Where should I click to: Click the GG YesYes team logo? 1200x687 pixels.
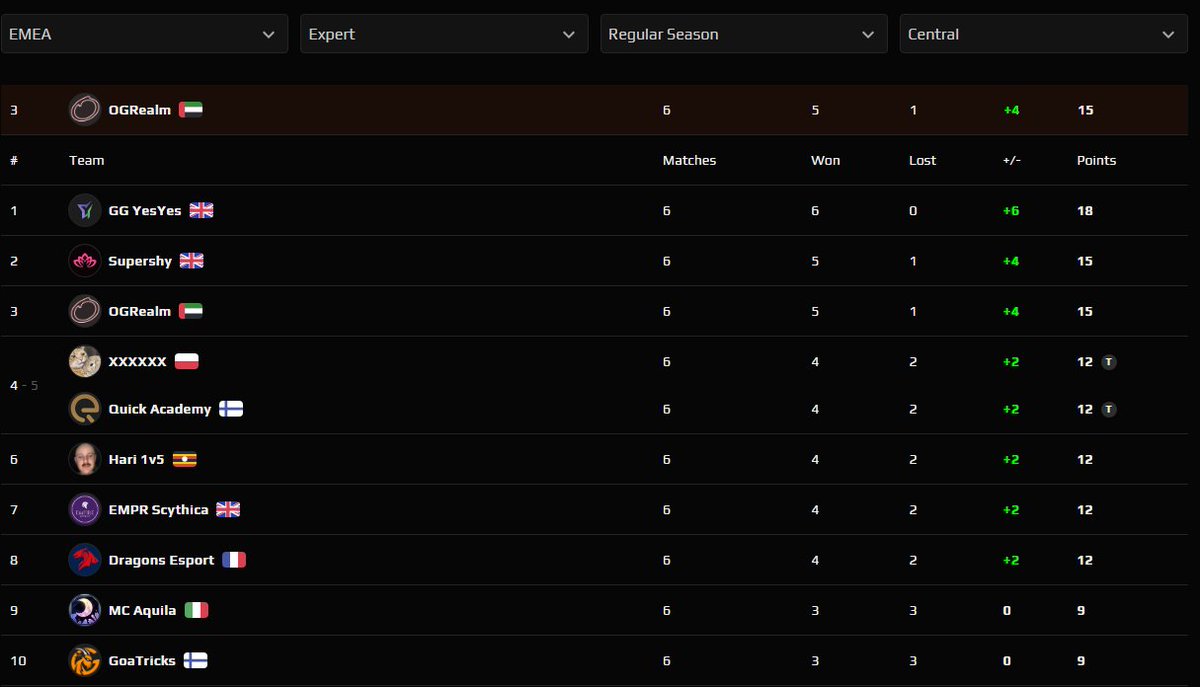click(x=85, y=210)
